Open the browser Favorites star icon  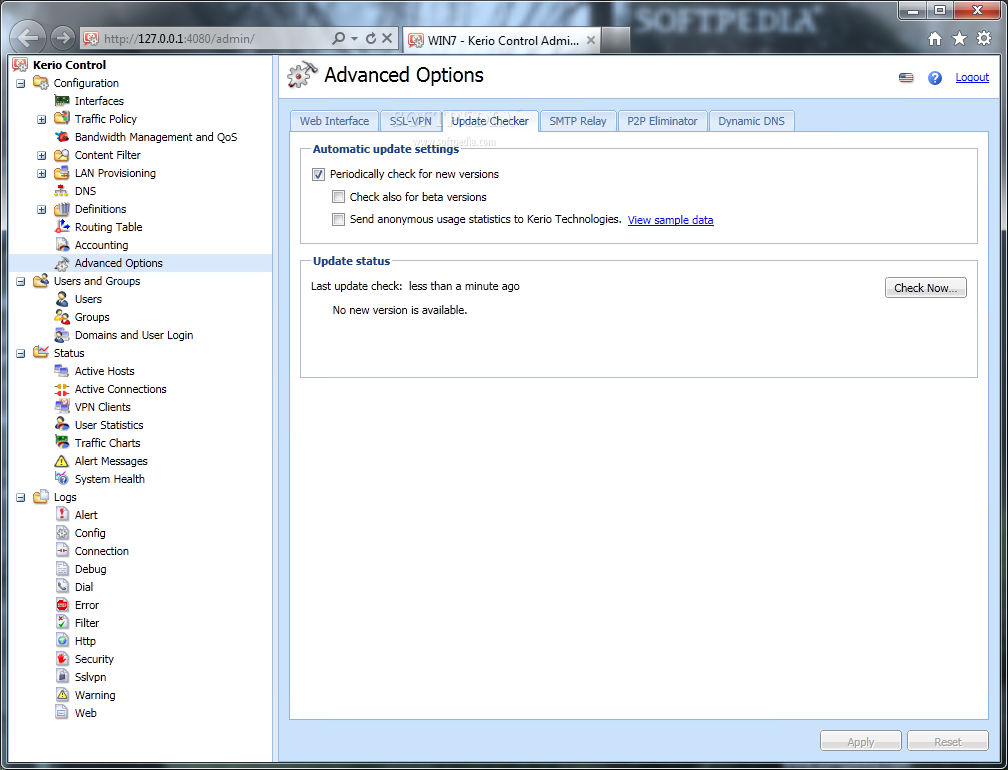pyautogui.click(x=959, y=39)
